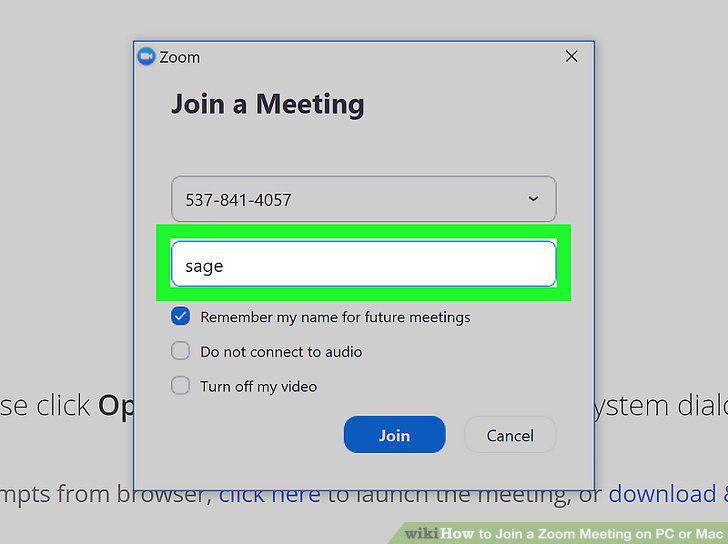Close the Join a Meeting dialog
Viewport: 728px width, 544px height.
pyautogui.click(x=571, y=57)
